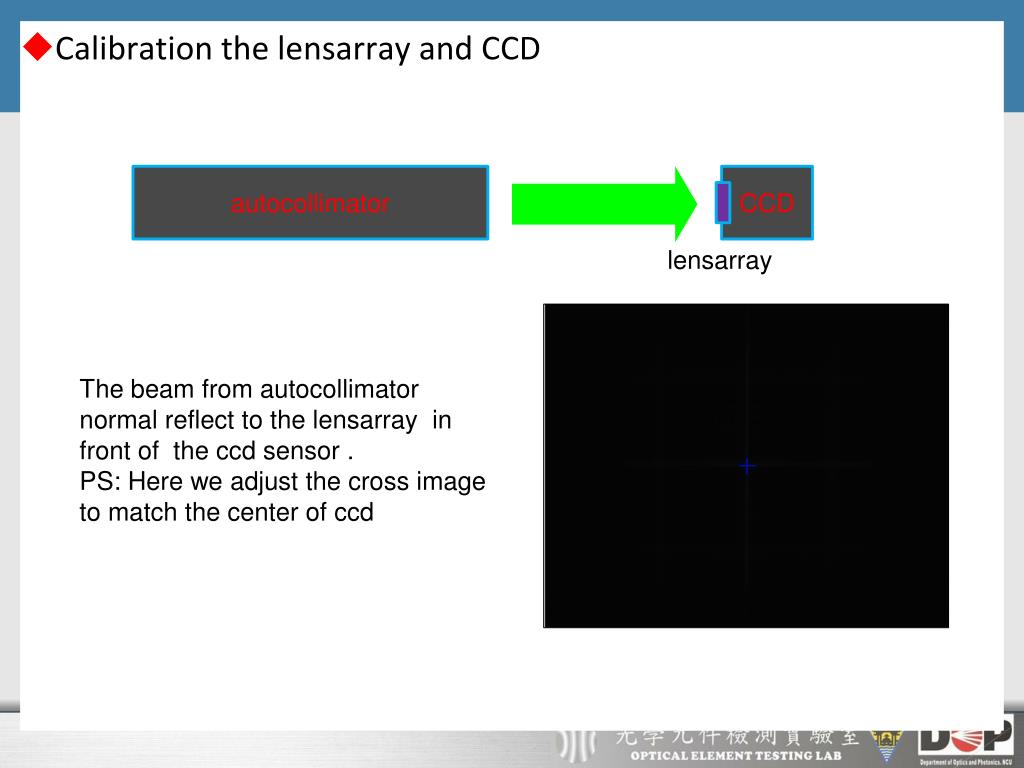Click the slide title 'Calibration the lensarray and CCD'
1024x768 pixels.
(x=298, y=49)
